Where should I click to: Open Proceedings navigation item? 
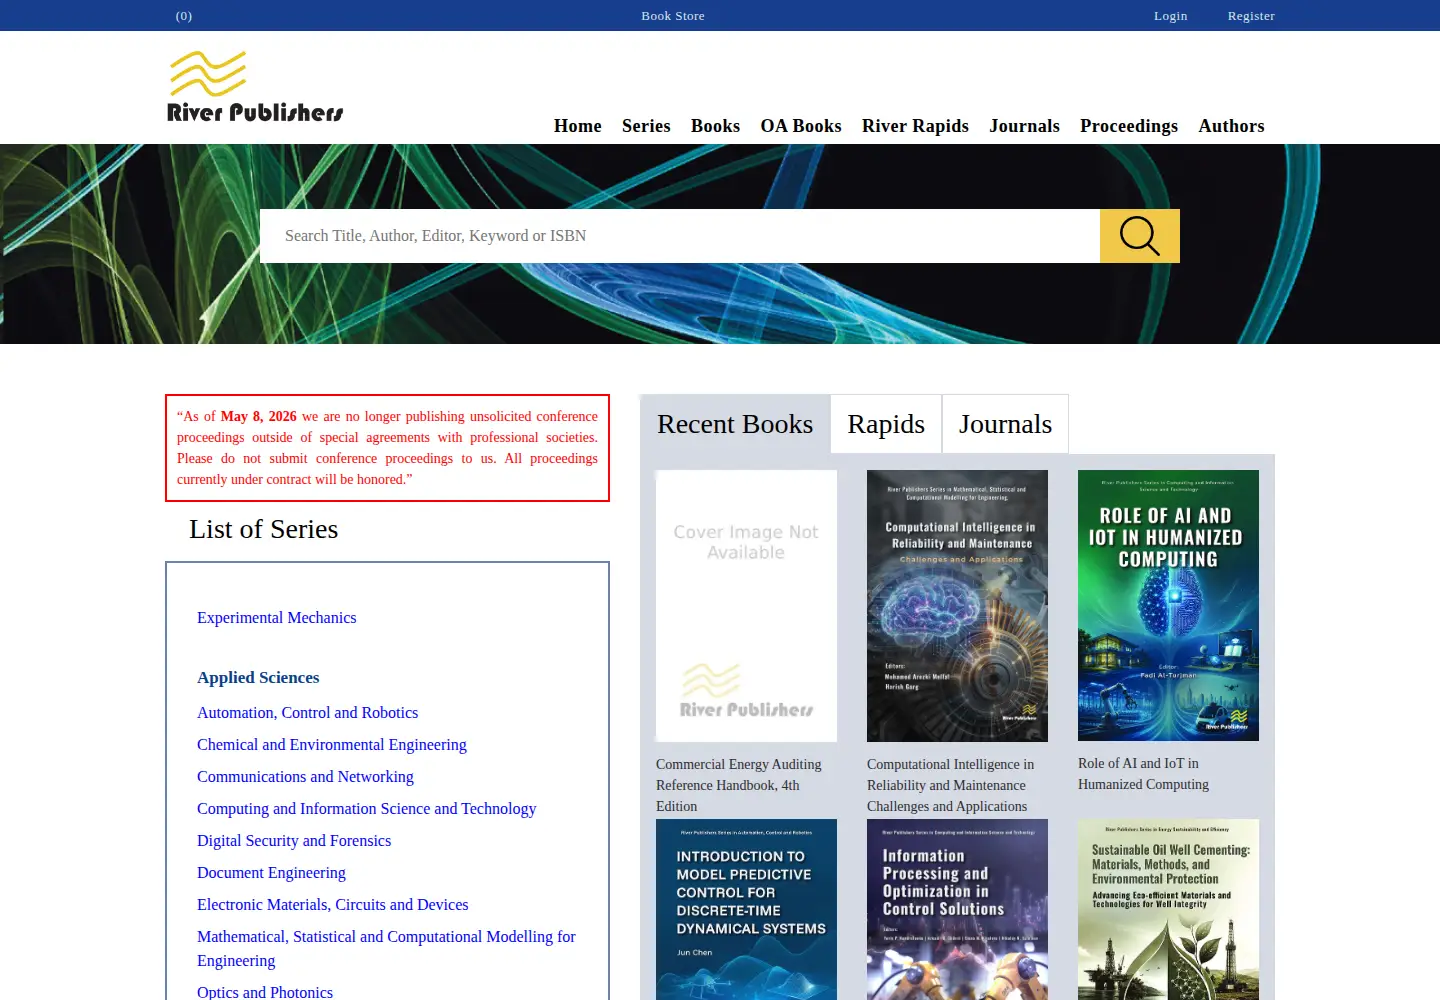click(x=1129, y=126)
